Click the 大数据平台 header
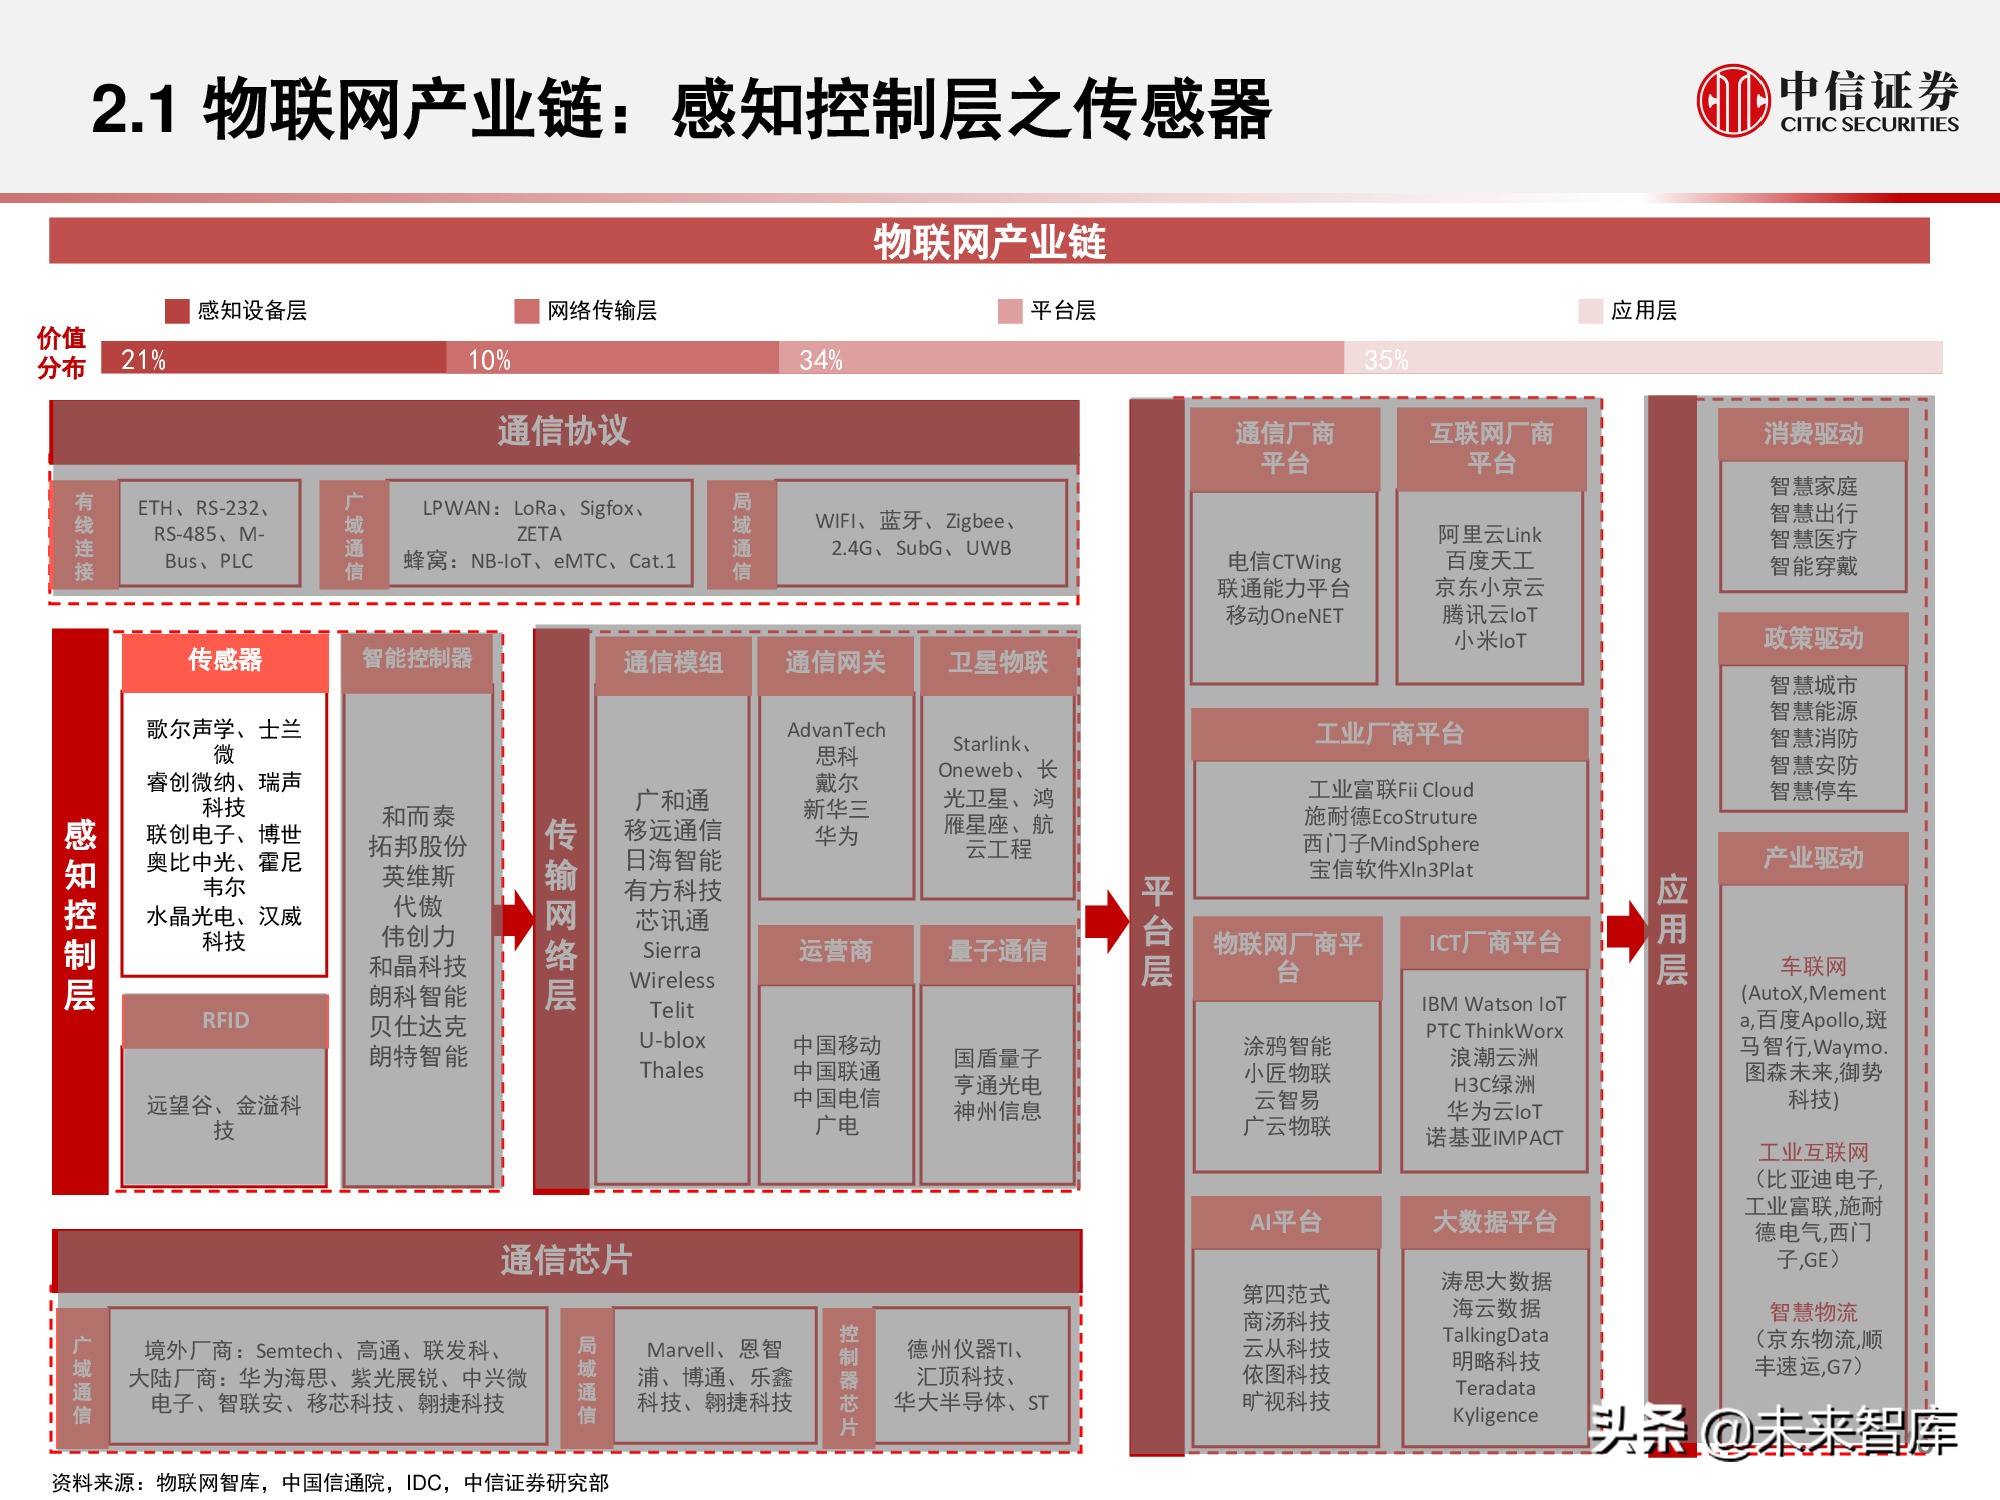 (1495, 1222)
